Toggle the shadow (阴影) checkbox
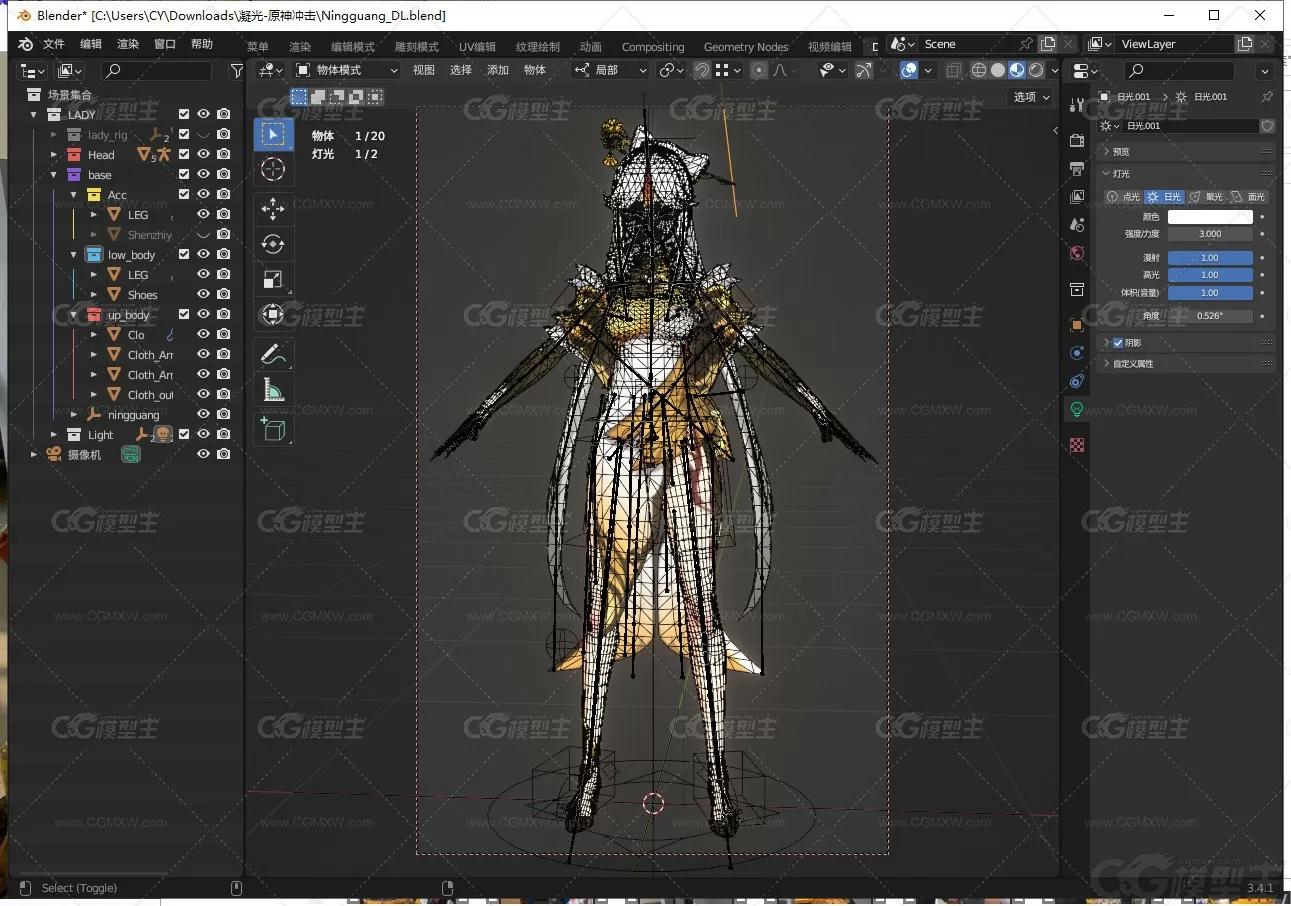 pos(1118,343)
